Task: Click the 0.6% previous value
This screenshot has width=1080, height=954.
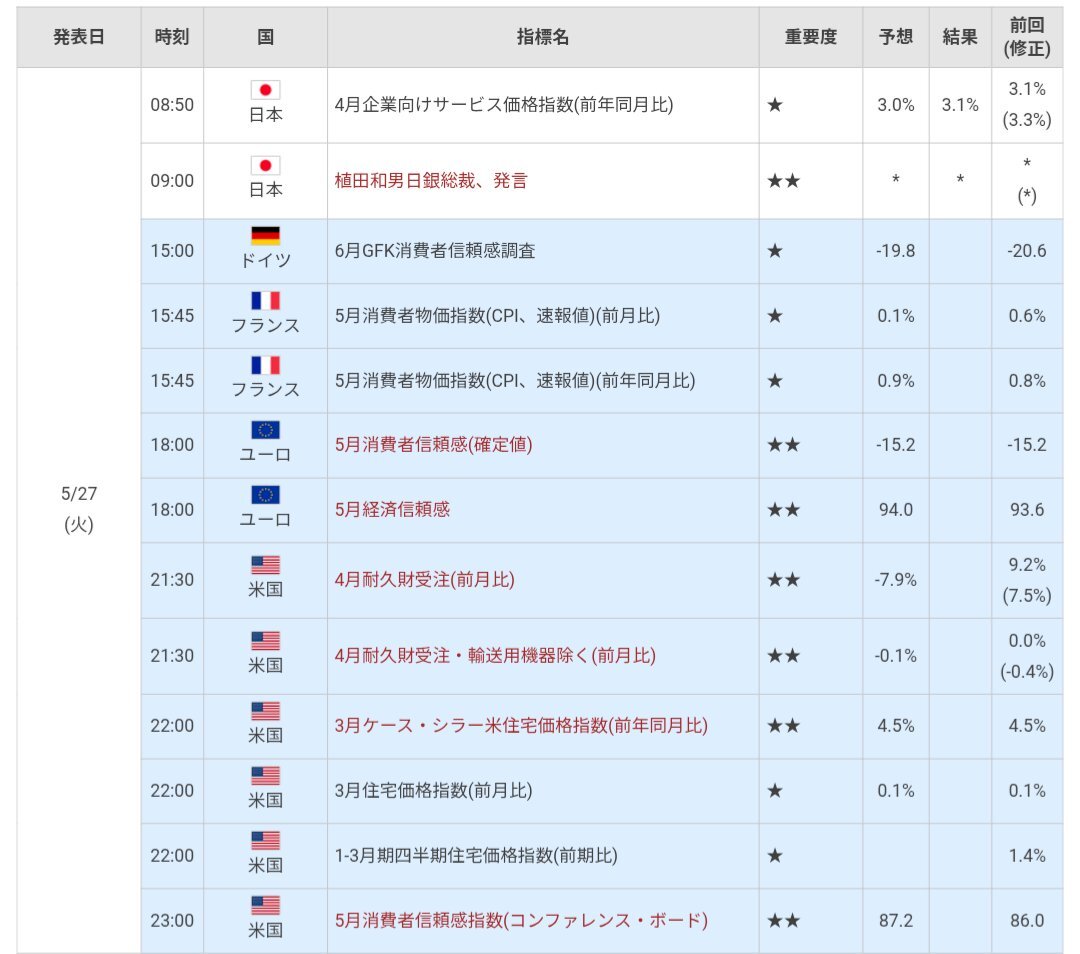Action: [x=1027, y=315]
